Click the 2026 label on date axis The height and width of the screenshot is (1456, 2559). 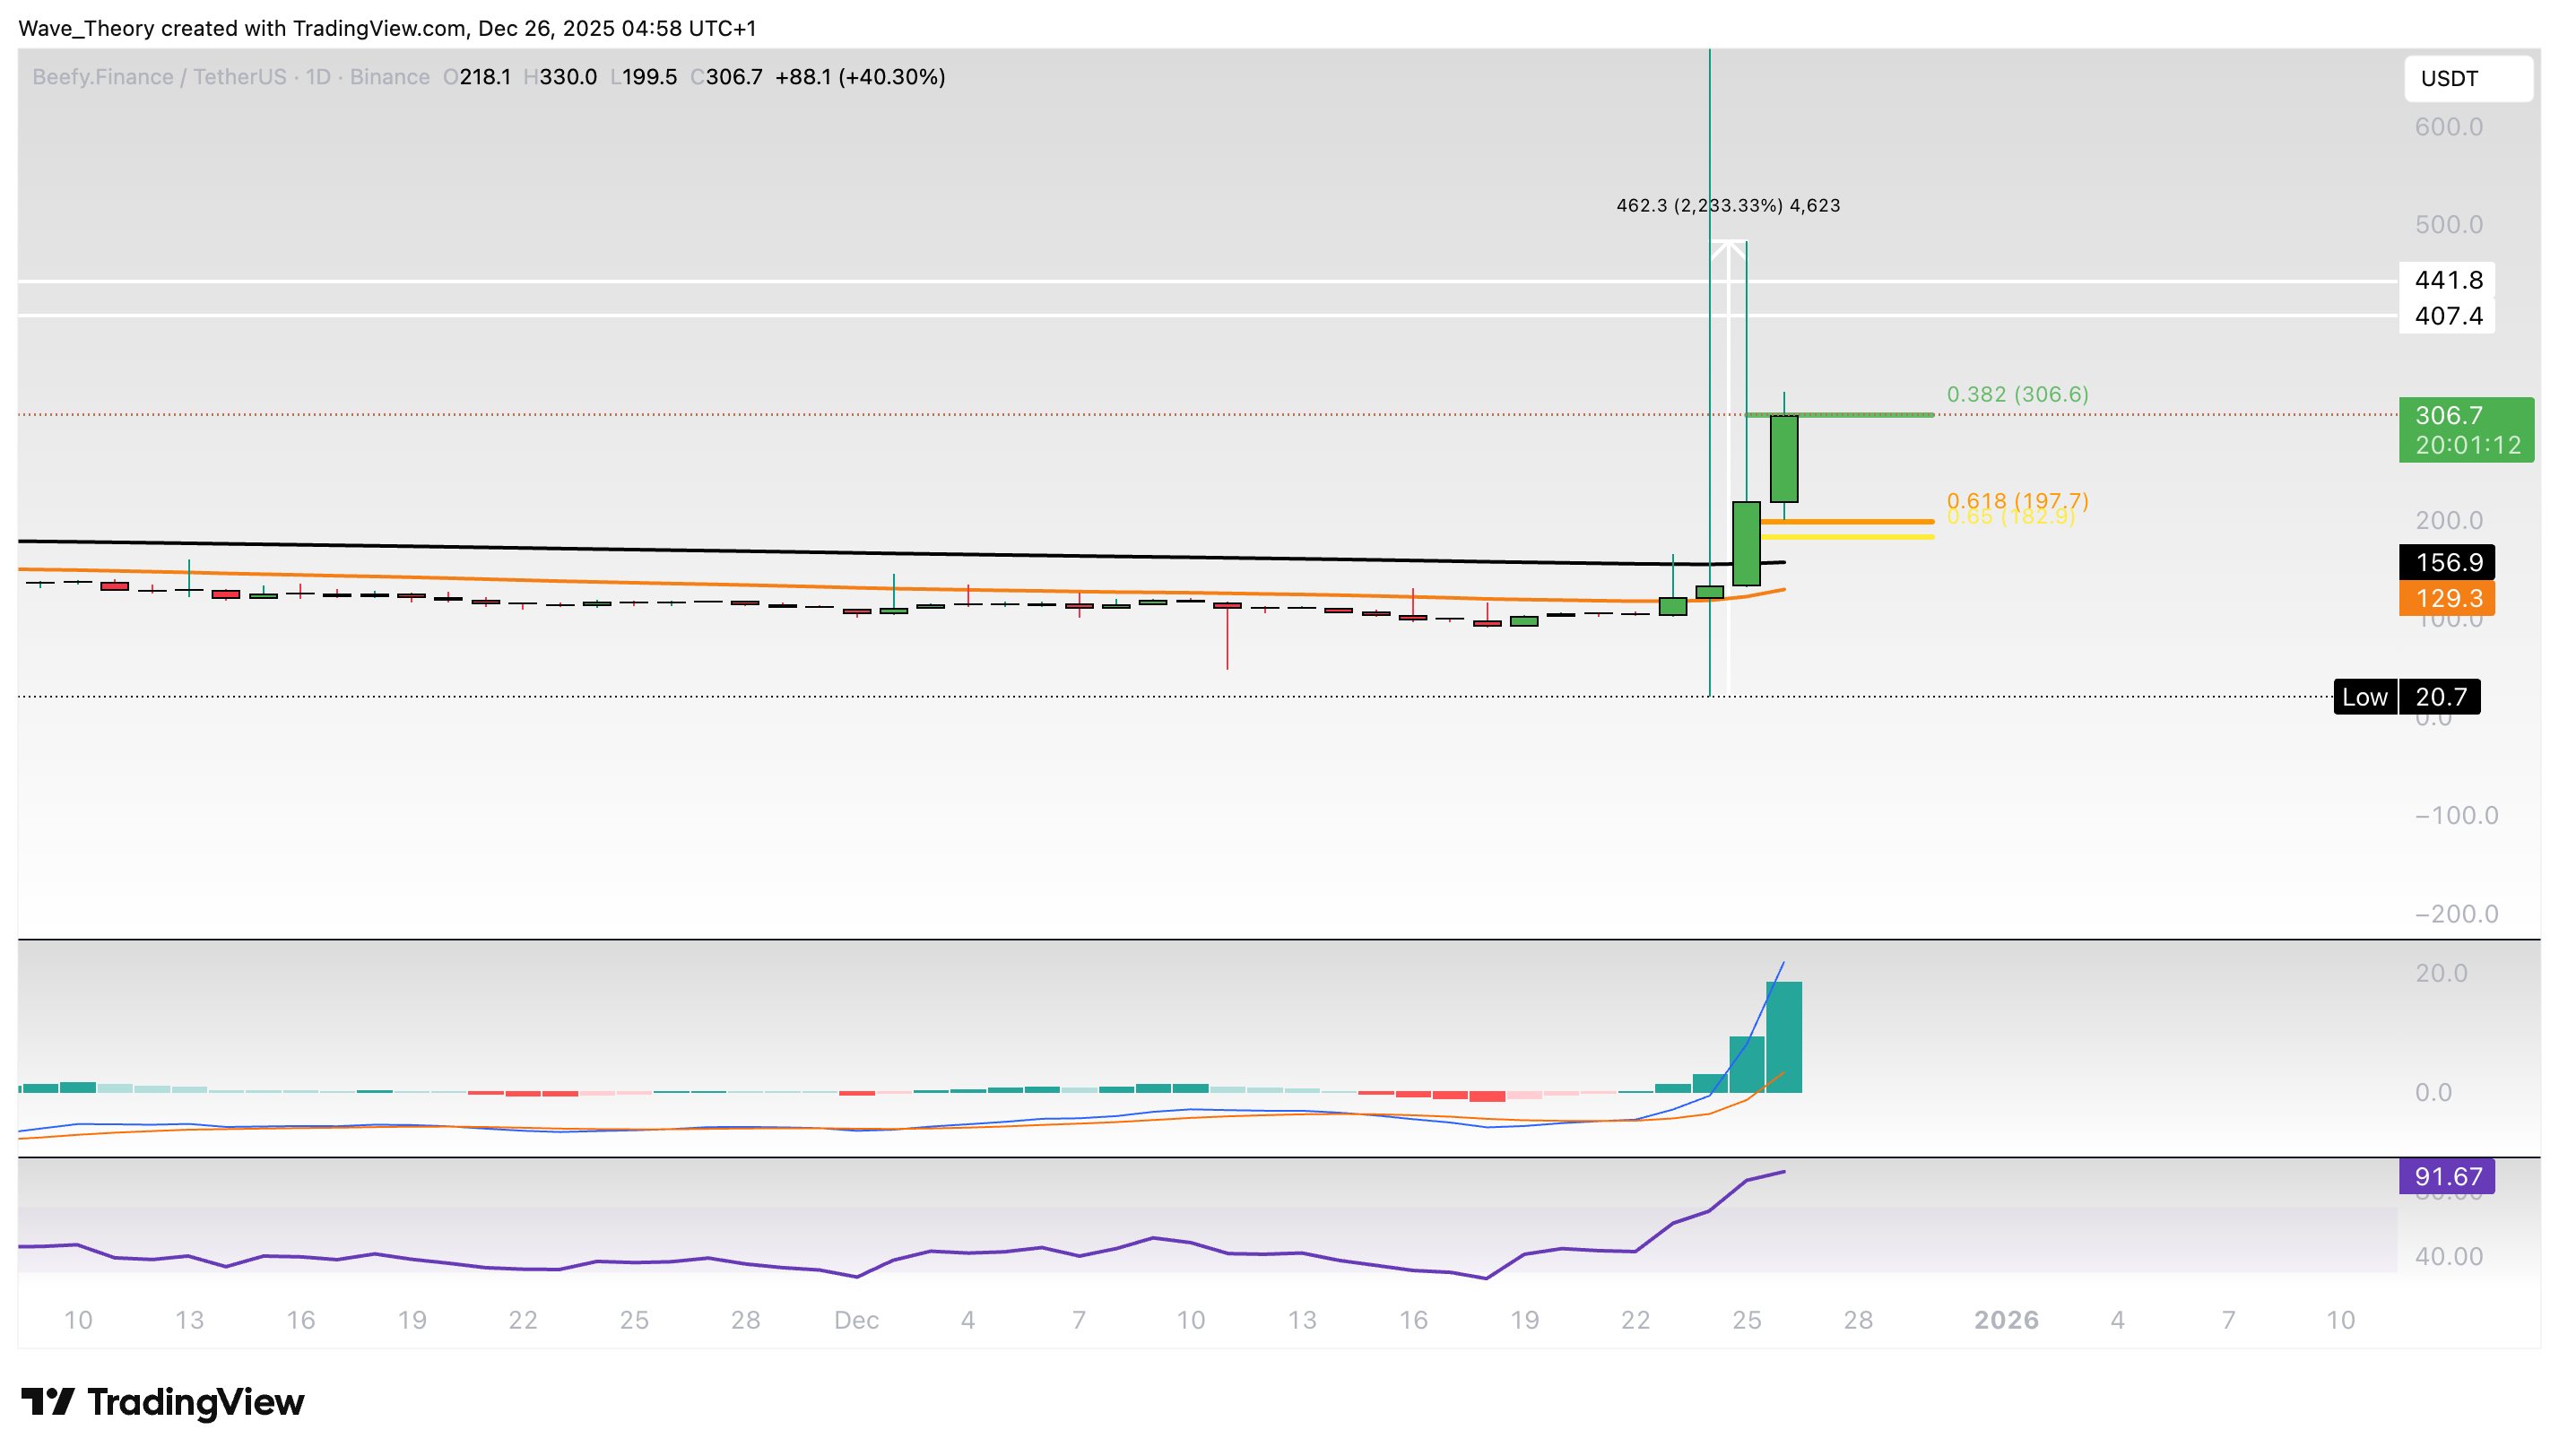[x=2006, y=1319]
